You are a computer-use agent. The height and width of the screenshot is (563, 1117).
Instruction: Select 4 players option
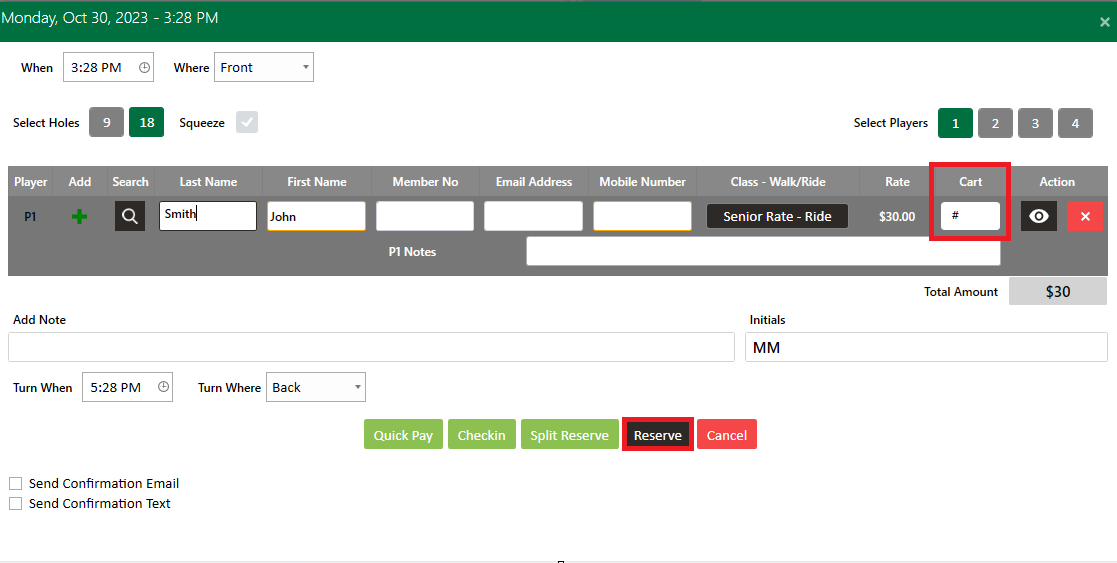coord(1075,123)
